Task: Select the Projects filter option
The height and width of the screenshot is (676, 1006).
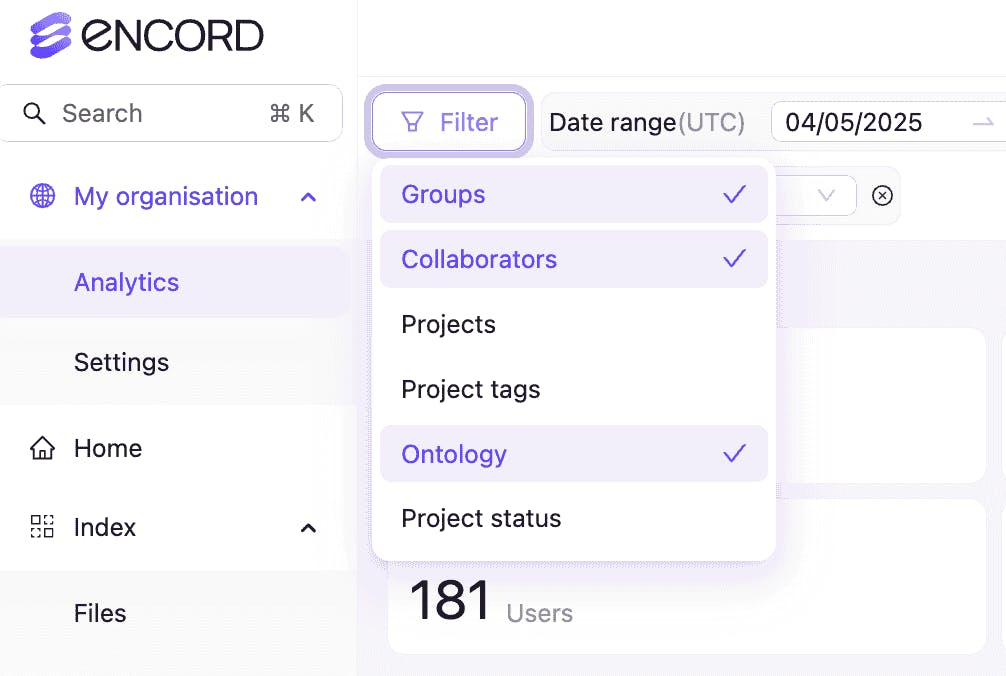Action: click(x=574, y=324)
